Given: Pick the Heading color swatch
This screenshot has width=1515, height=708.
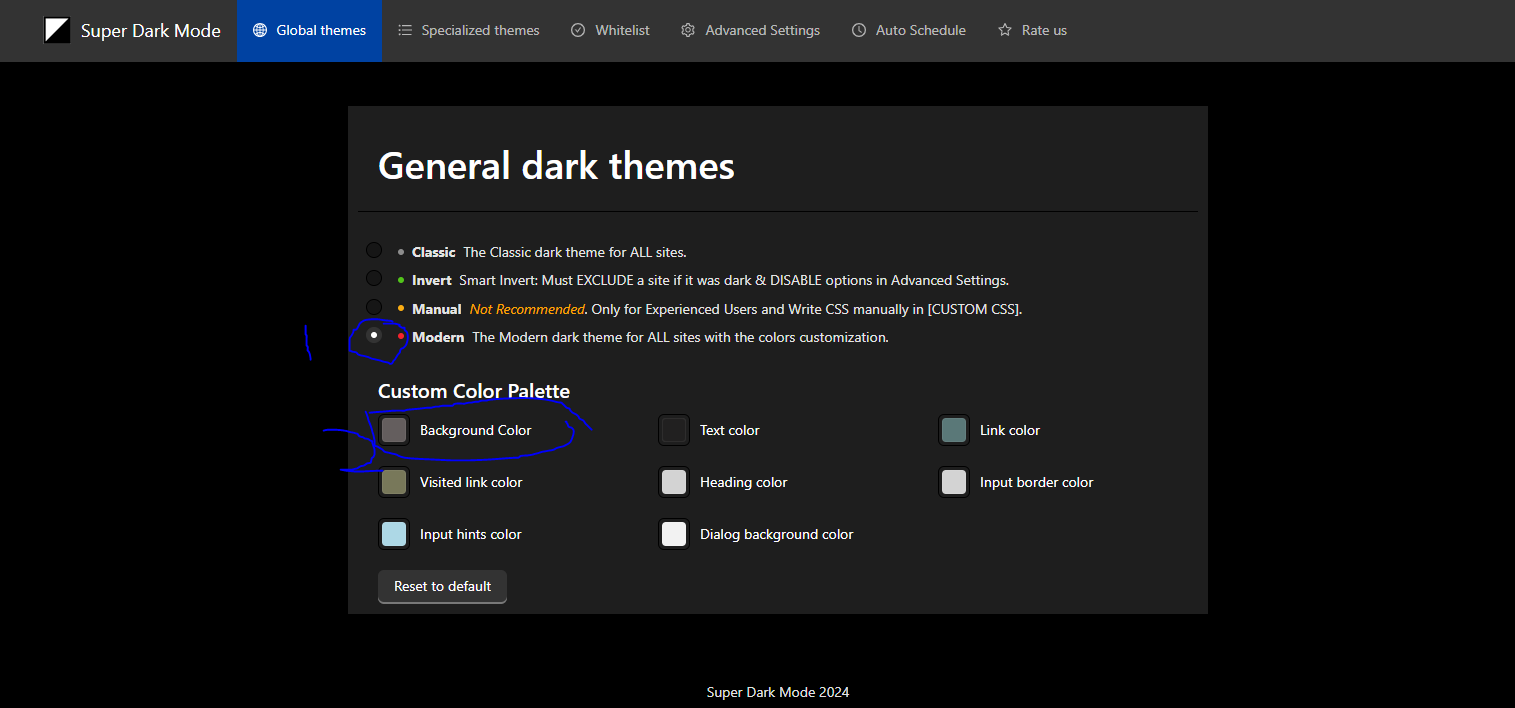Looking at the screenshot, I should 674,482.
